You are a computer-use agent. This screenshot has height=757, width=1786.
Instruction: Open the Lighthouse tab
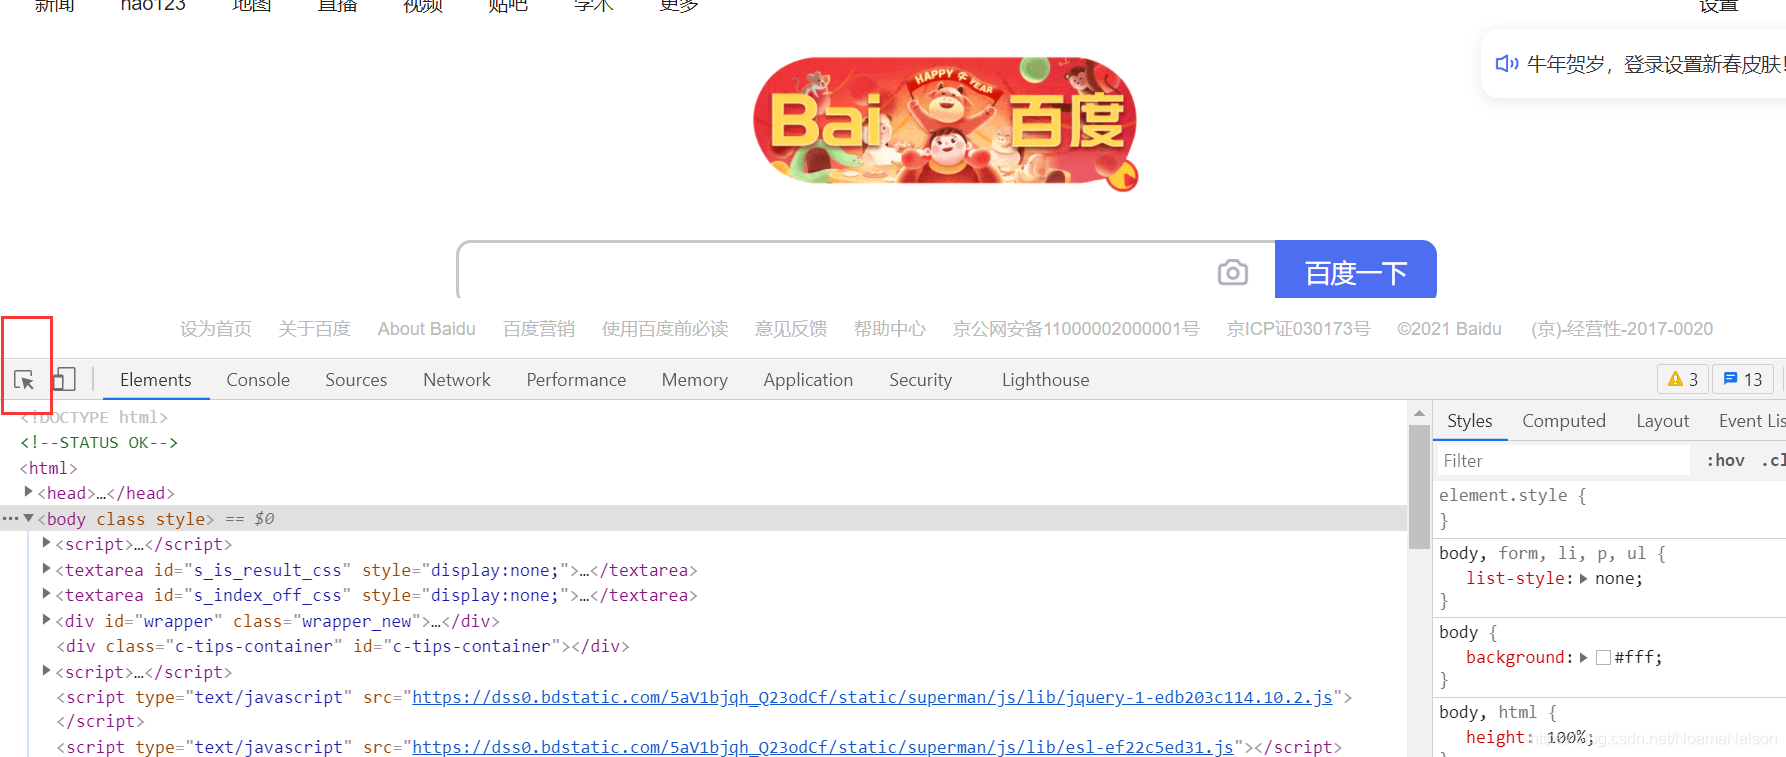1045,380
